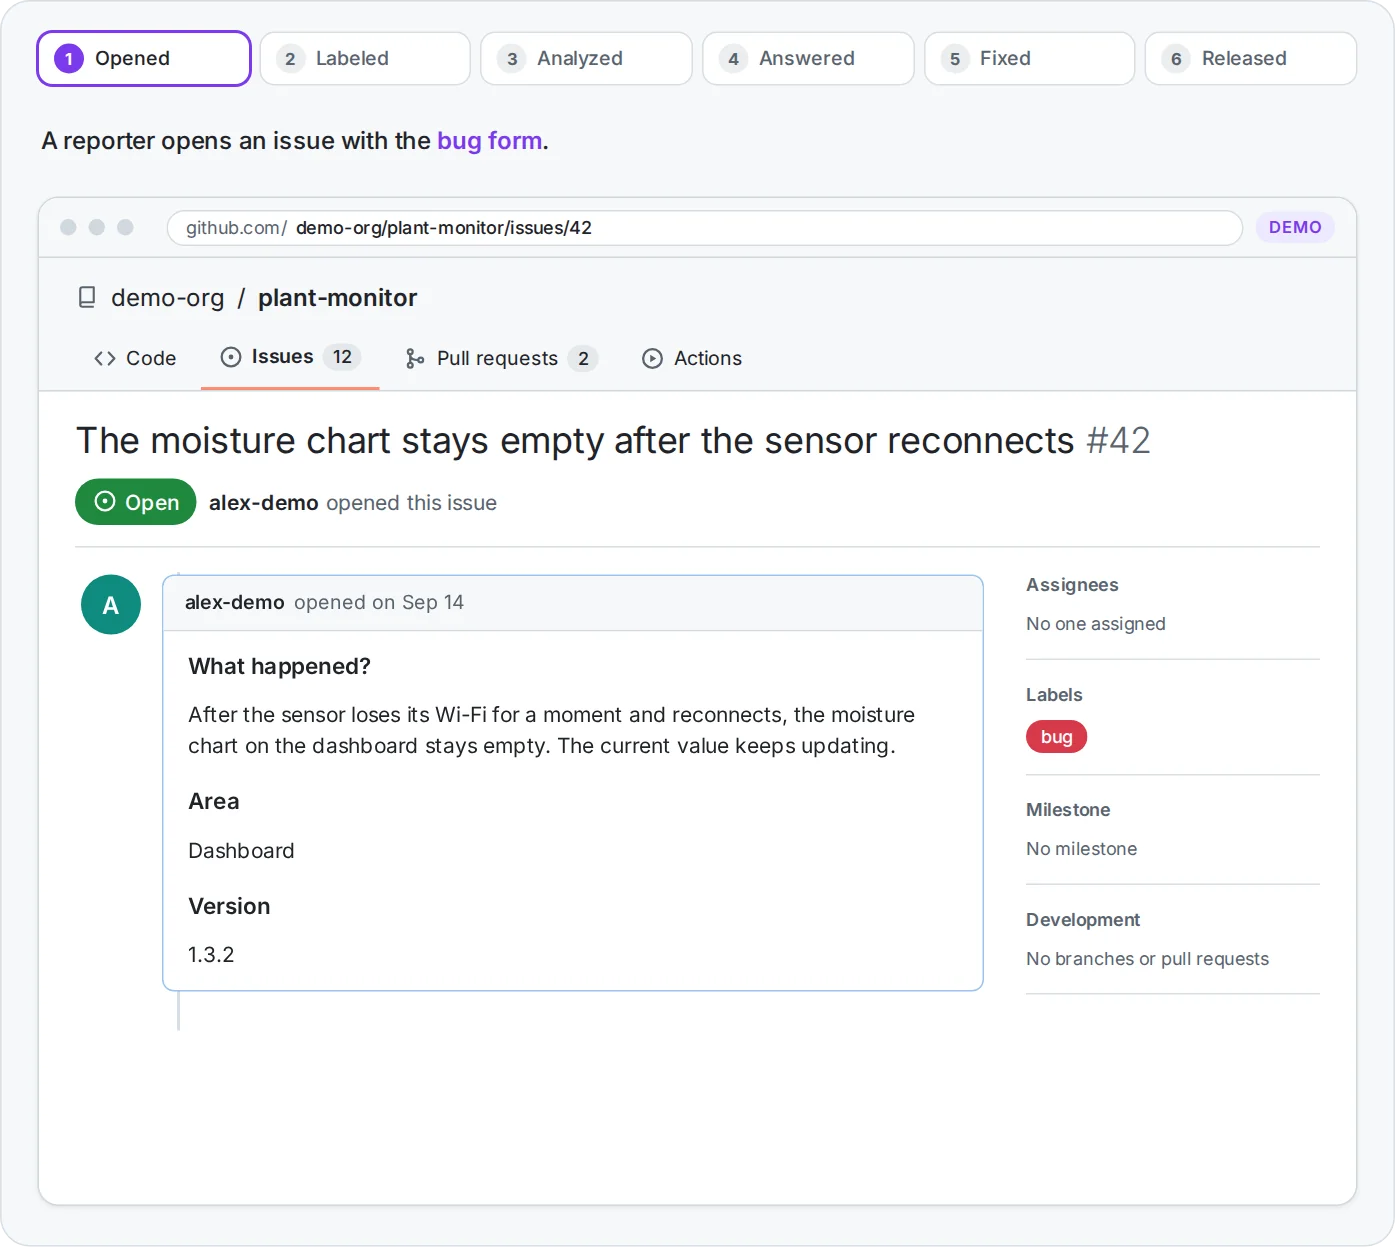Click the 'opened on Sep 14' timestamp
This screenshot has width=1395, height=1247.
[x=379, y=602]
